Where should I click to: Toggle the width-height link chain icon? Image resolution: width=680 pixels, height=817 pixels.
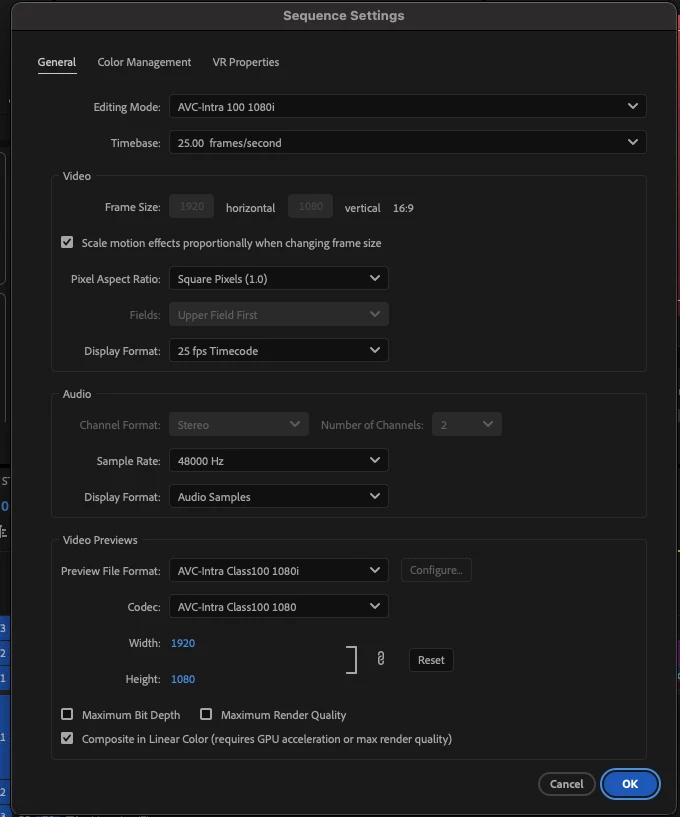[x=381, y=659]
